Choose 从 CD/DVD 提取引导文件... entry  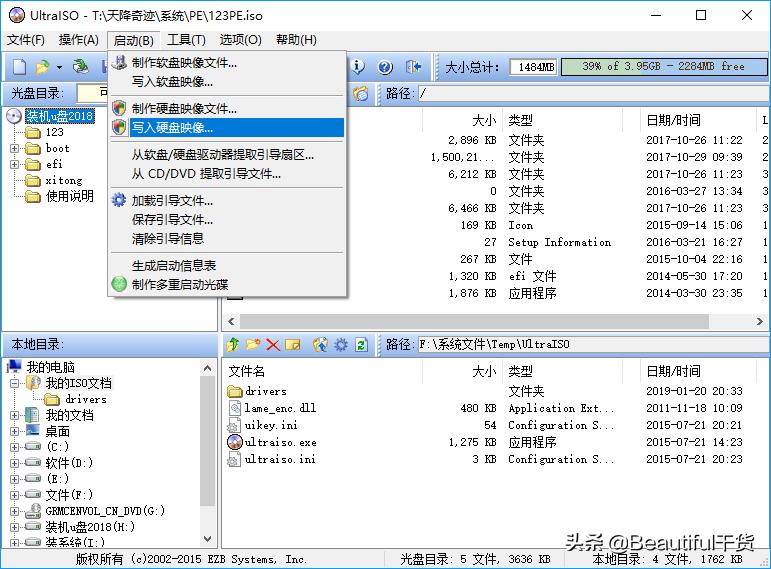(227, 174)
